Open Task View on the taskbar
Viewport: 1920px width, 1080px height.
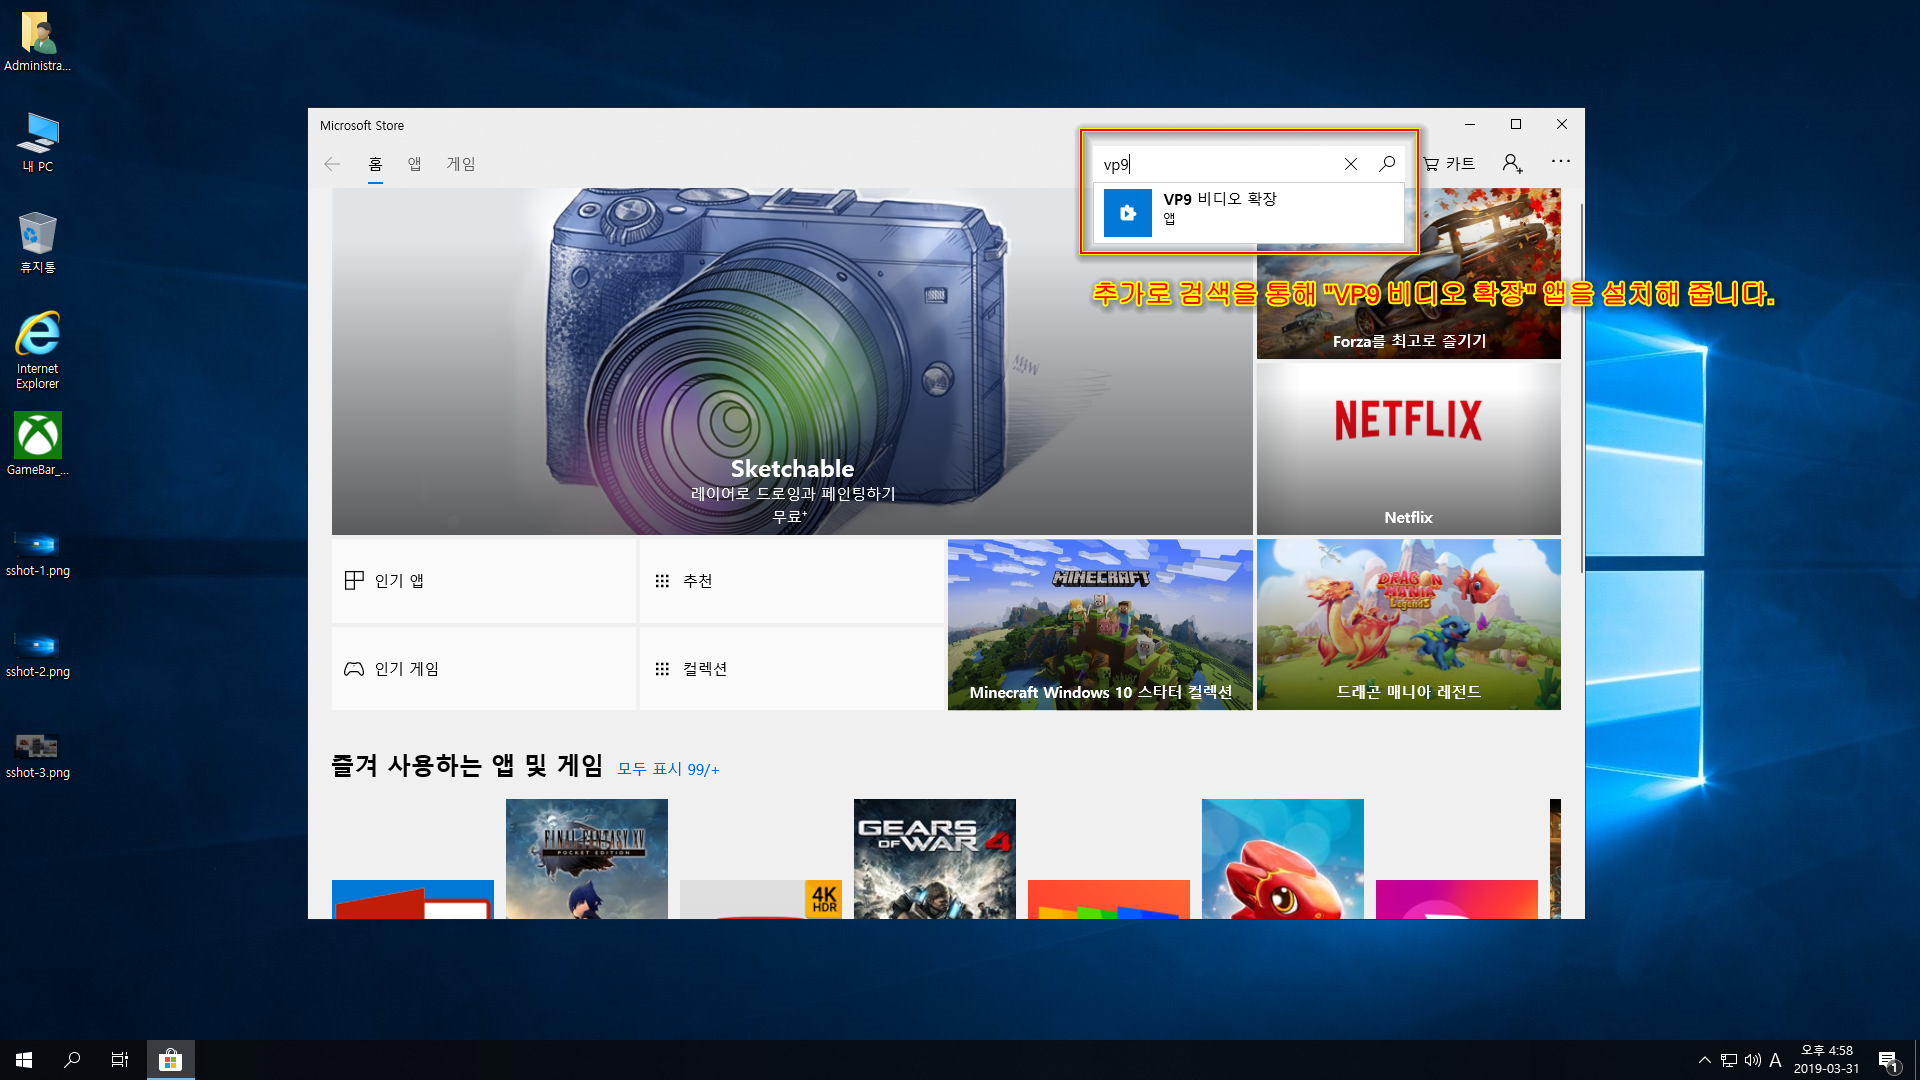coord(119,1060)
